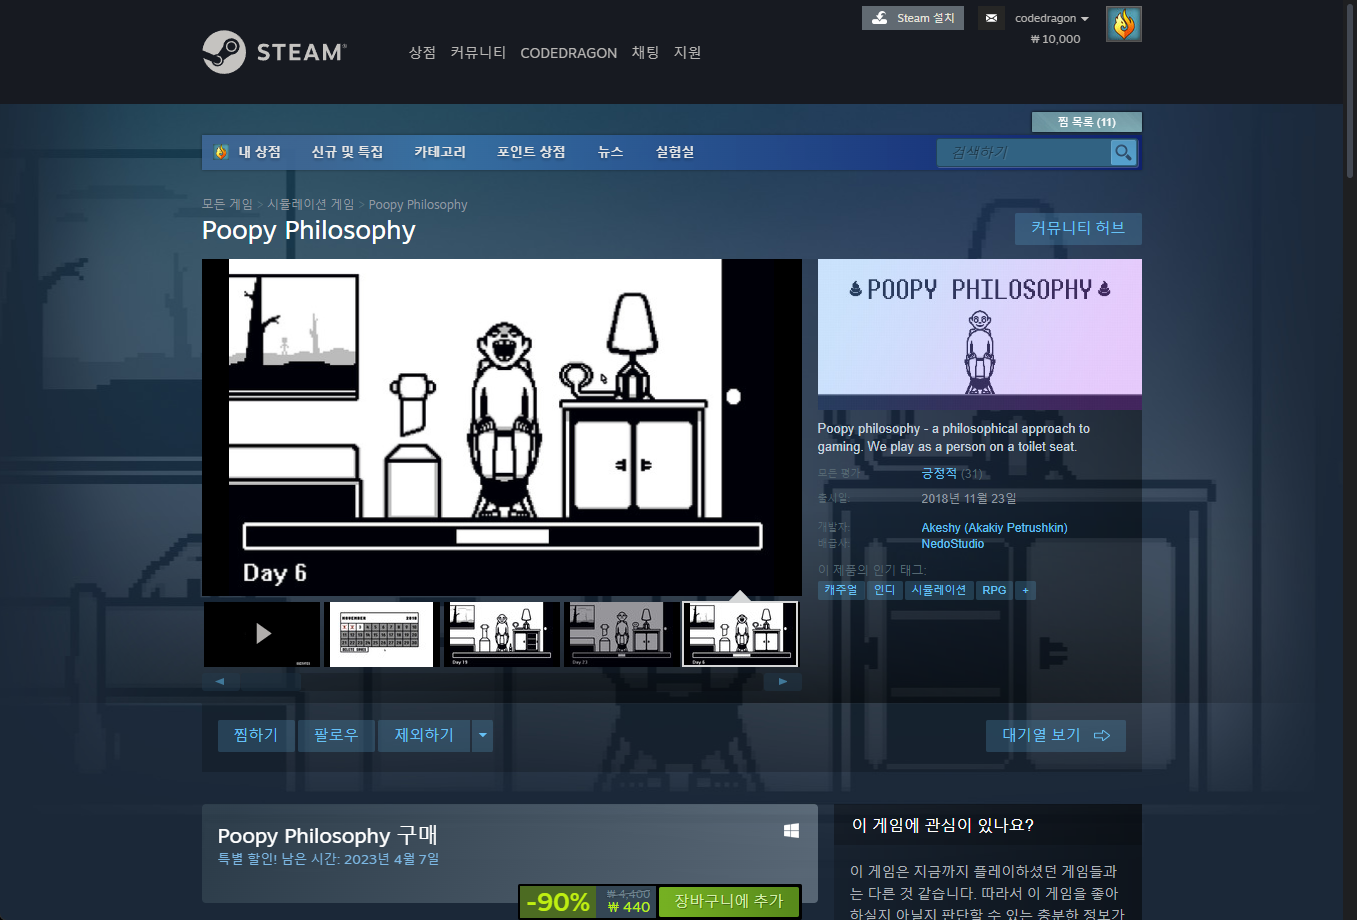Click the RPG tag
The height and width of the screenshot is (920, 1357).
[994, 590]
